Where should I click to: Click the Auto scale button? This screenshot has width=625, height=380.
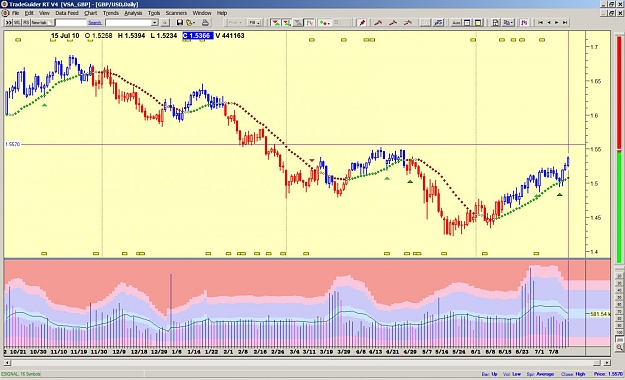click(x=456, y=23)
